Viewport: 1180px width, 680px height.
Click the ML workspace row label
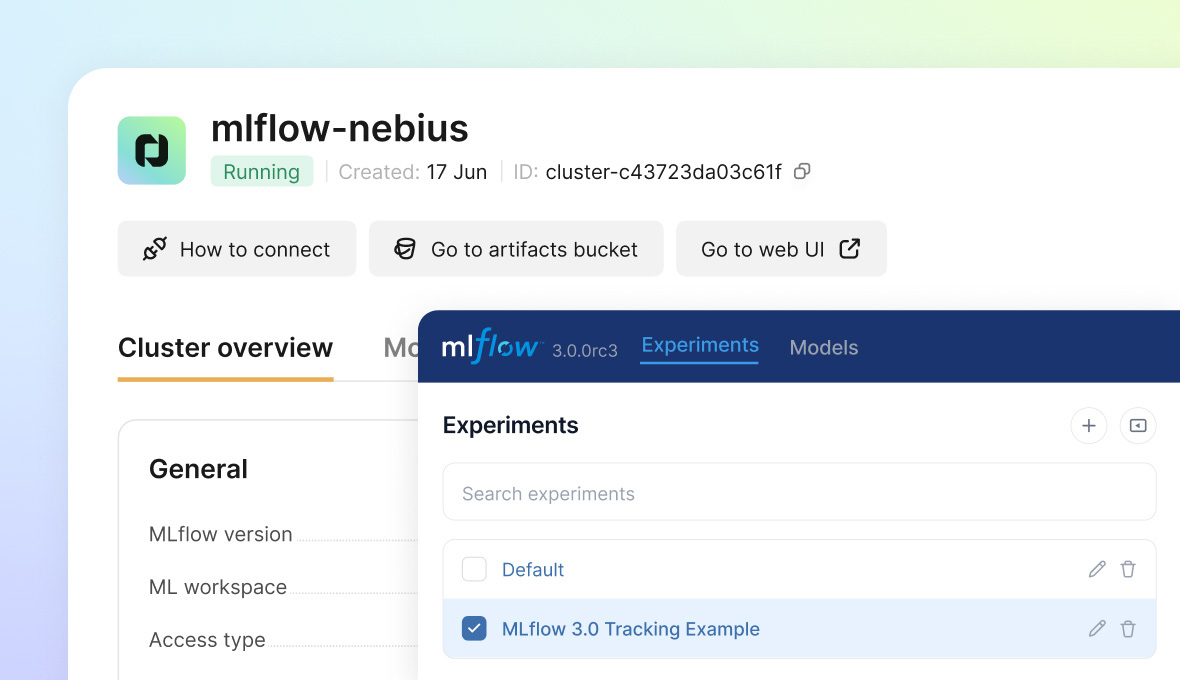tap(217, 587)
